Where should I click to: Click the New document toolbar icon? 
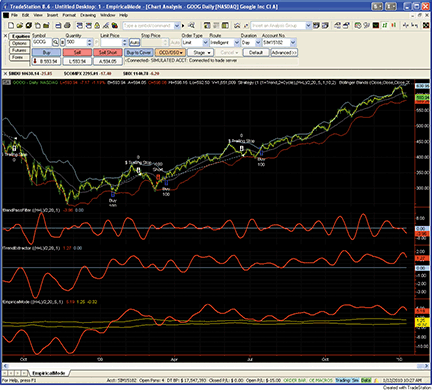tap(11, 25)
